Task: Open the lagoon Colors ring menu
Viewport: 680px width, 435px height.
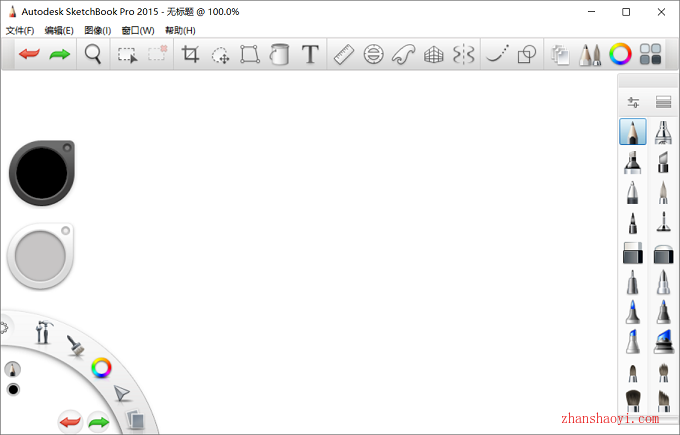Action: 101,368
